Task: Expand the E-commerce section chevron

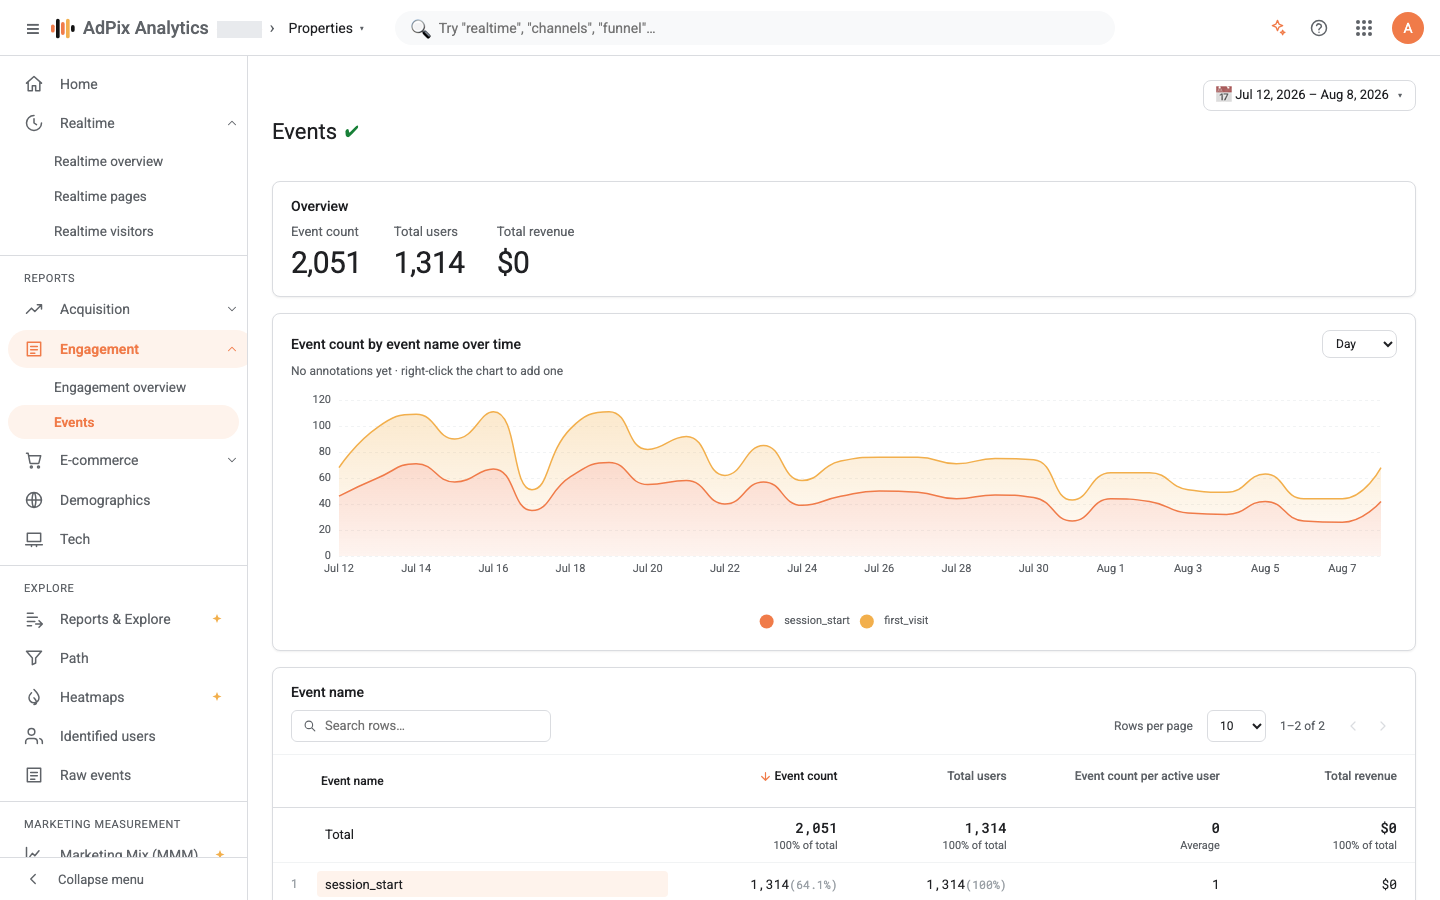Action: pos(232,460)
